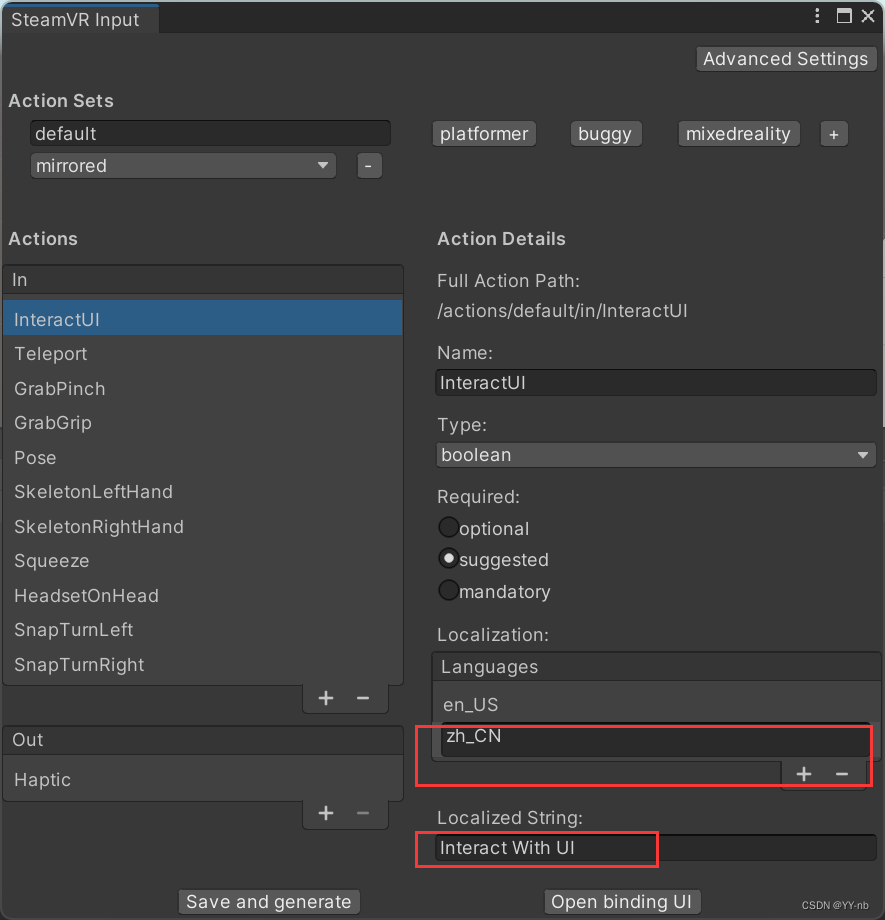Open the mirrored usage dropdown
The height and width of the screenshot is (920, 885).
click(183, 166)
